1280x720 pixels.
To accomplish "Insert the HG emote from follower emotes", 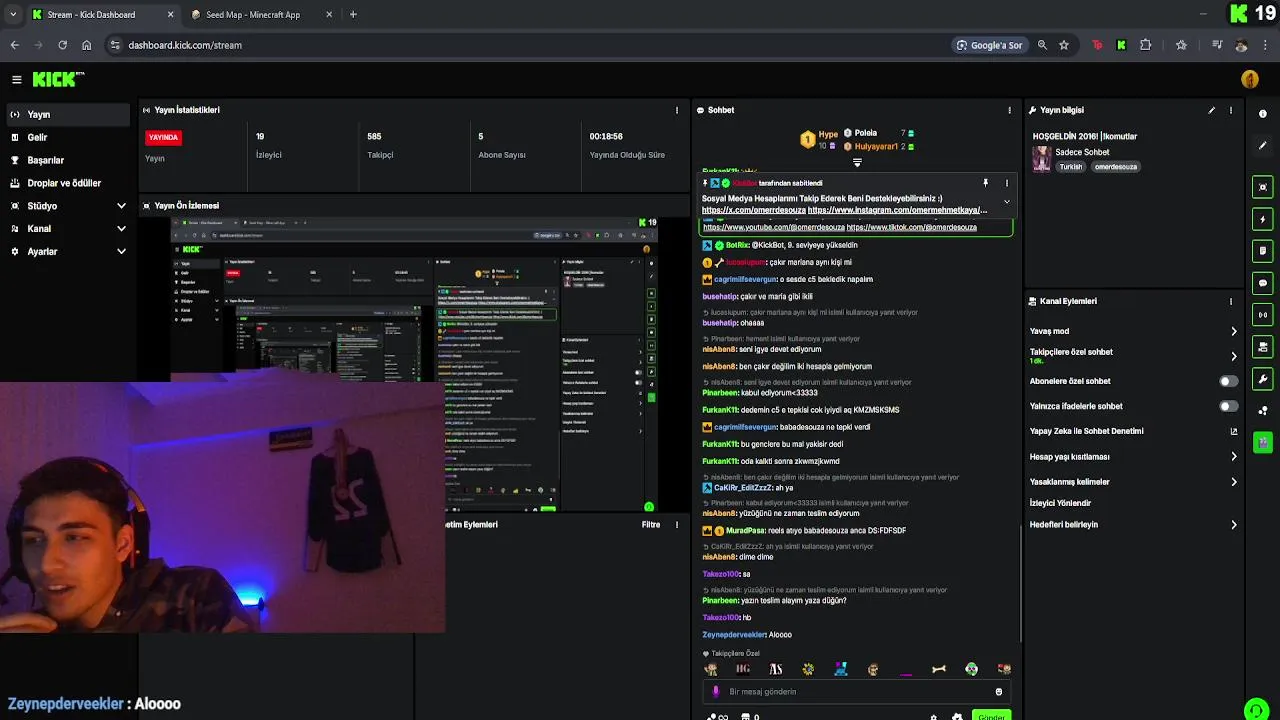I will 743,669.
